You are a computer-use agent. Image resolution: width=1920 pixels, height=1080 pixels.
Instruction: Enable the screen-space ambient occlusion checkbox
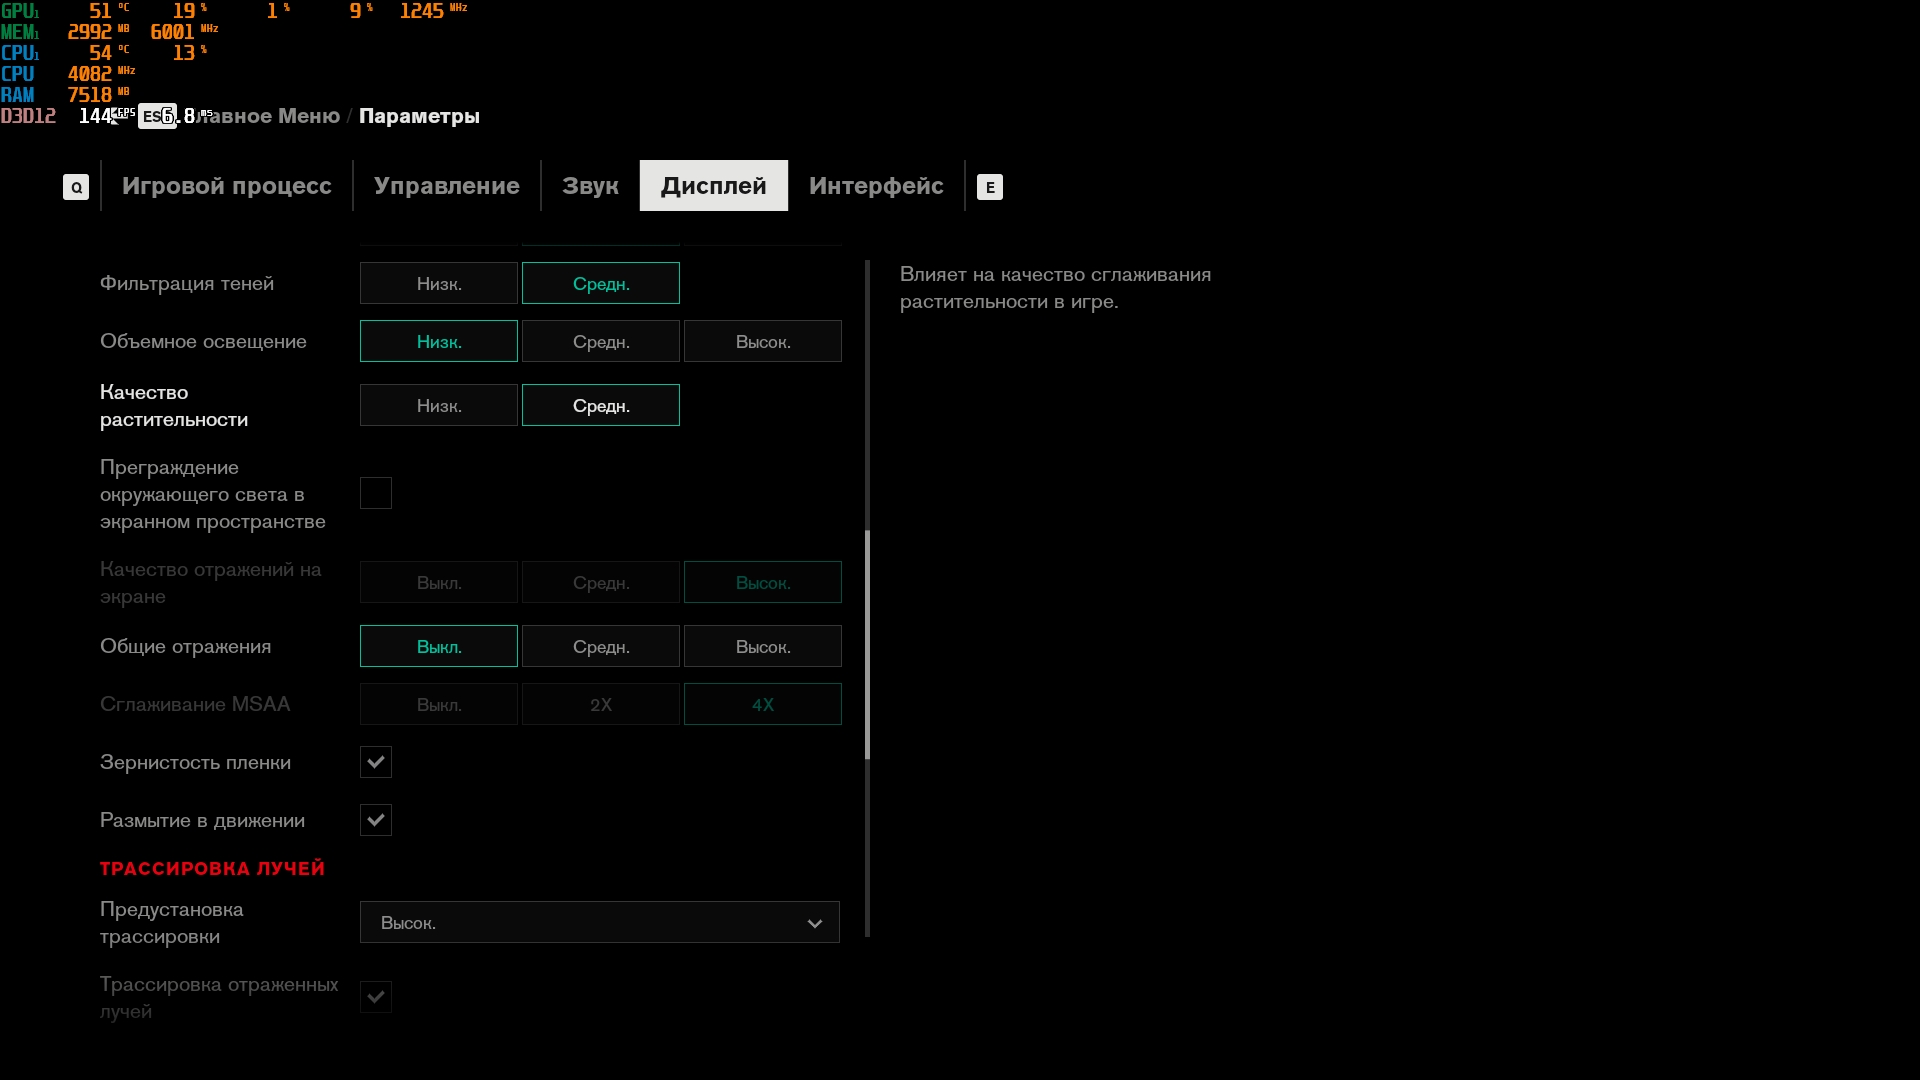[x=376, y=493]
